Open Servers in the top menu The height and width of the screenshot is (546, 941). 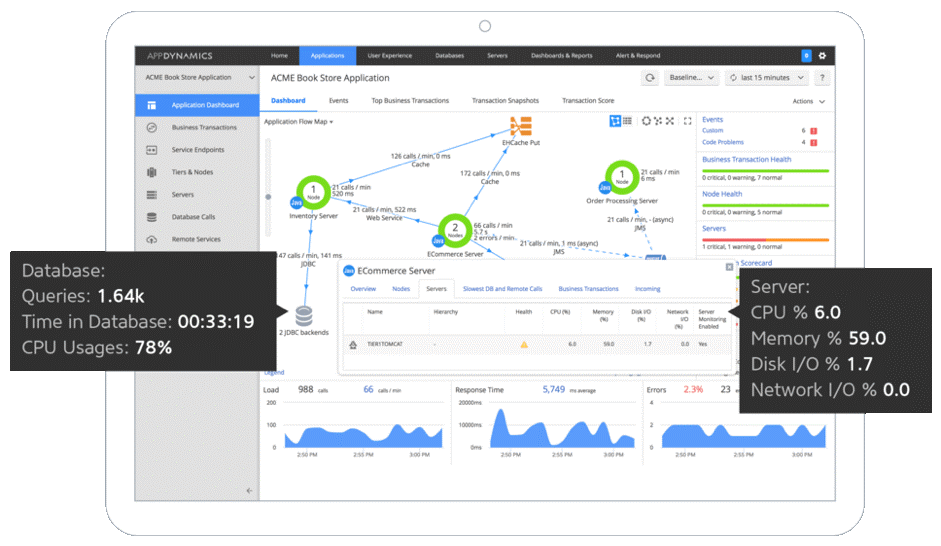pyautogui.click(x=497, y=55)
